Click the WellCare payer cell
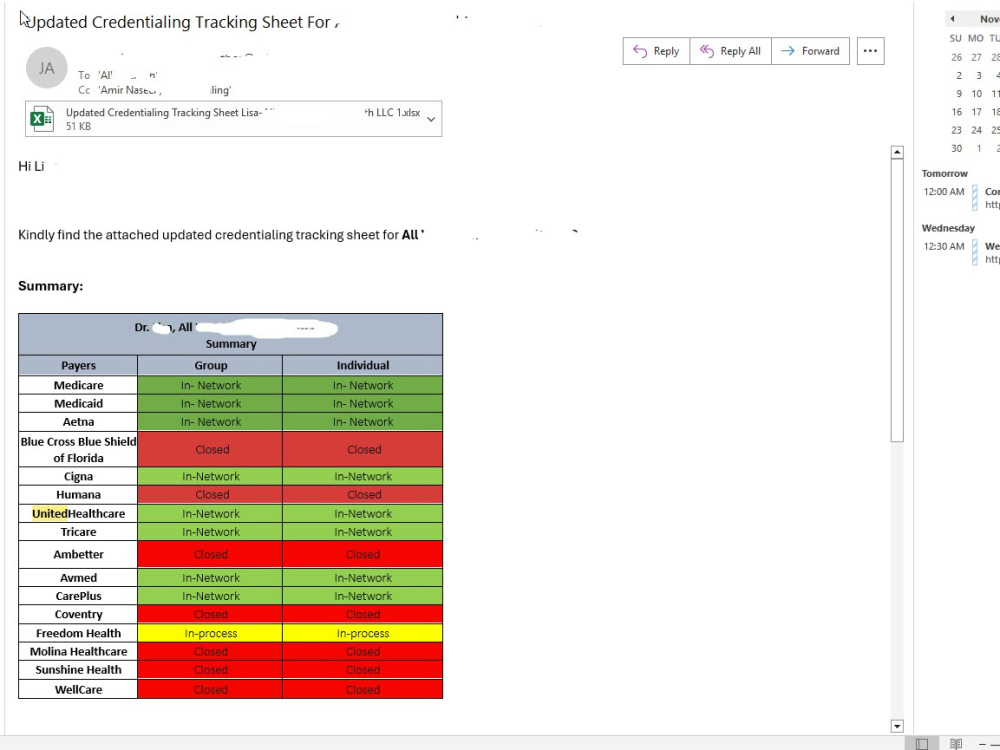Image resolution: width=1000 pixels, height=750 pixels. click(x=78, y=689)
